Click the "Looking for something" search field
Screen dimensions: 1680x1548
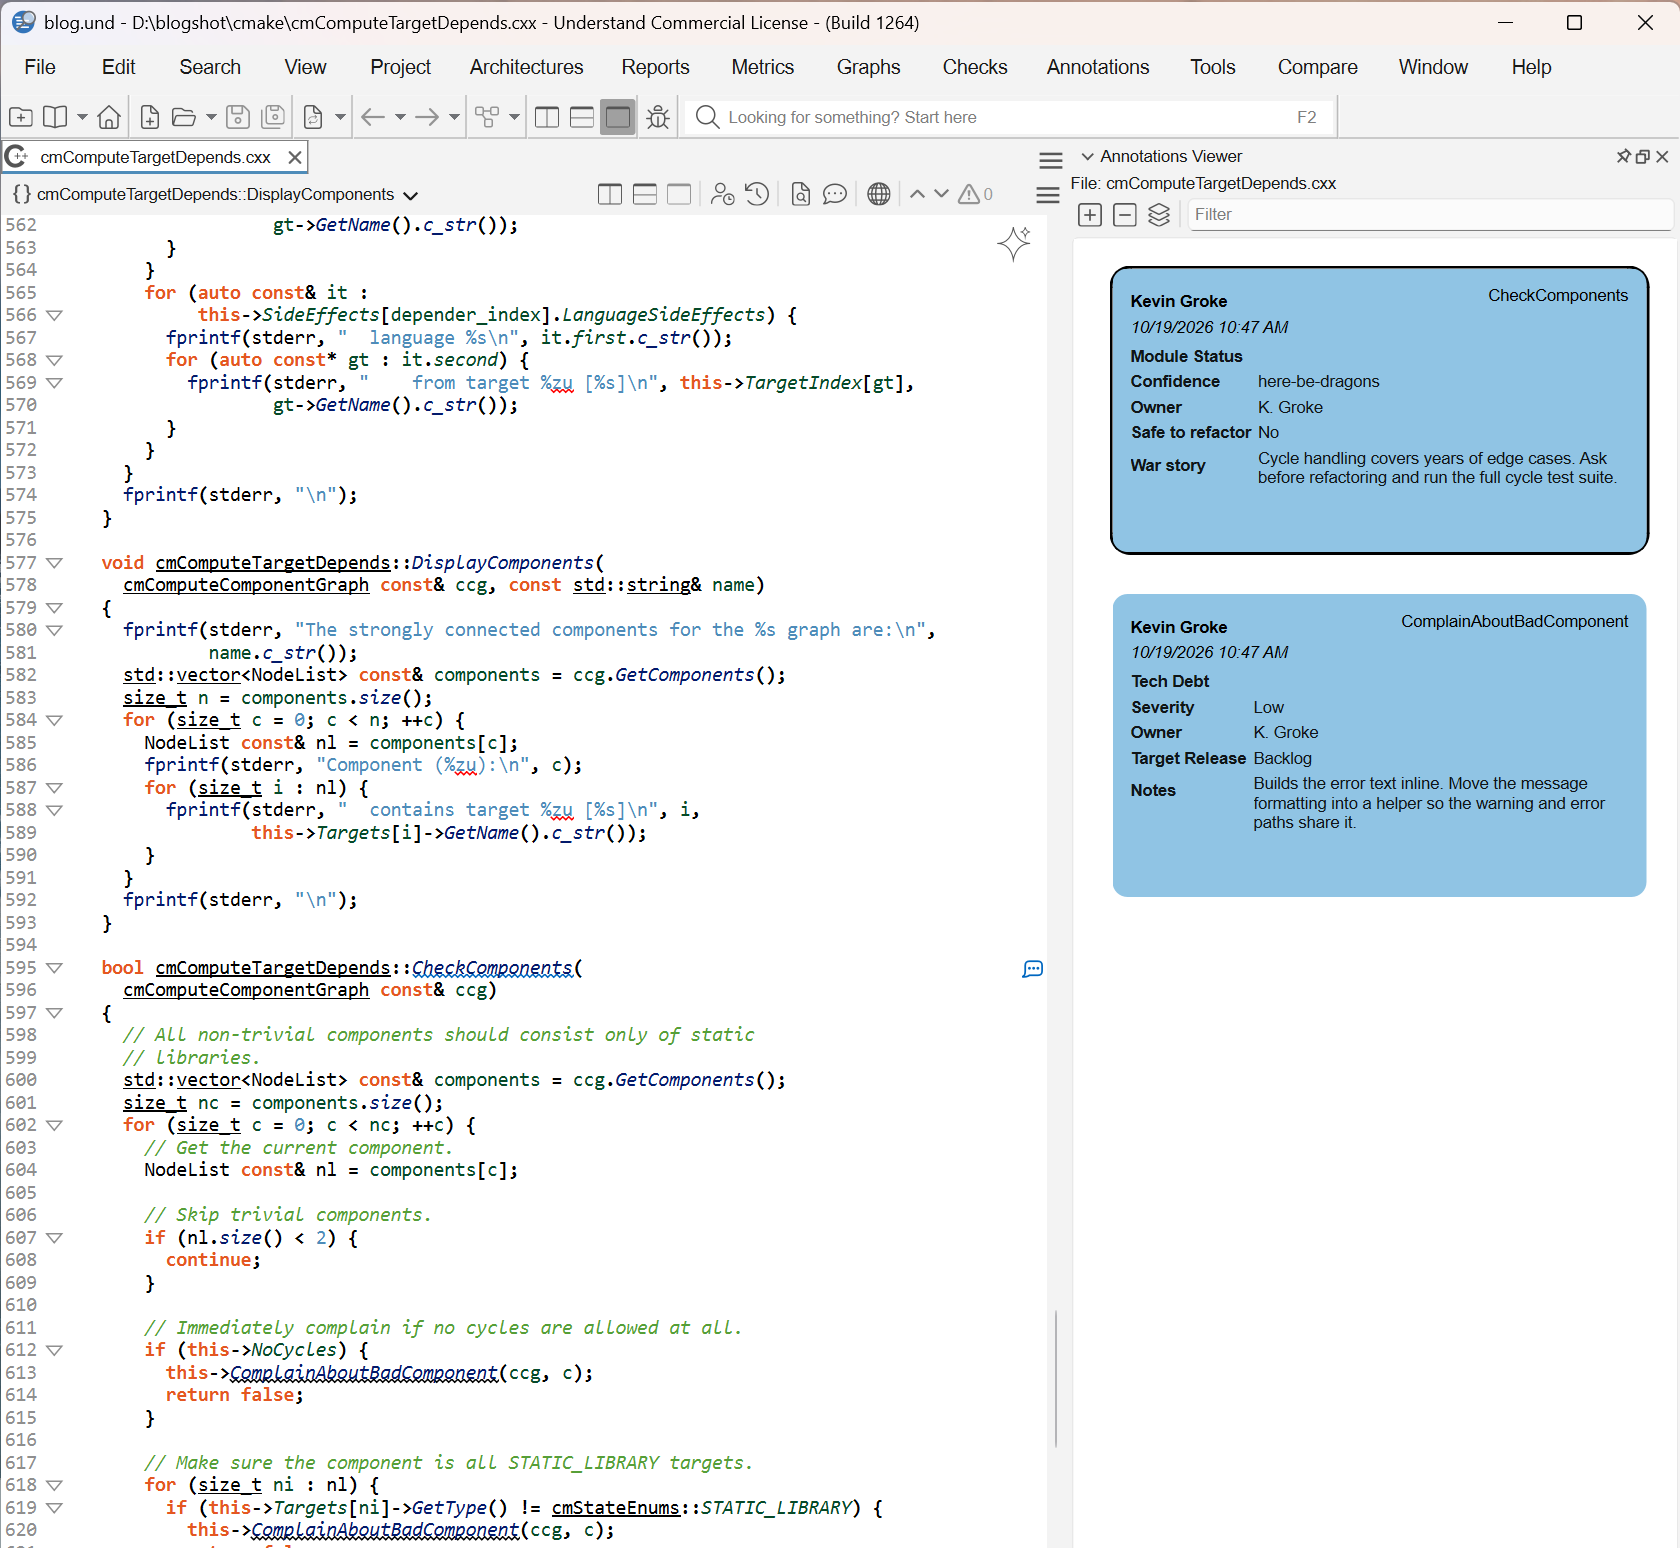[x=1010, y=117]
